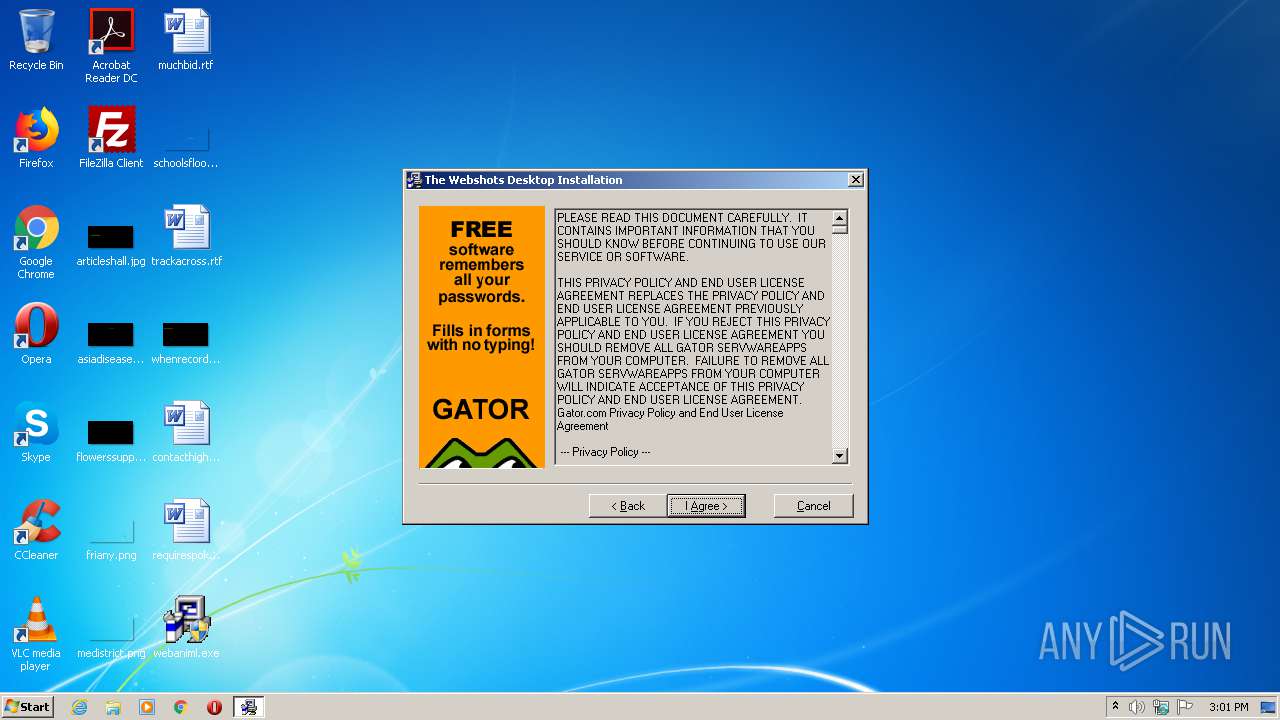Show hidden tray icons arrow

[x=1115, y=707]
